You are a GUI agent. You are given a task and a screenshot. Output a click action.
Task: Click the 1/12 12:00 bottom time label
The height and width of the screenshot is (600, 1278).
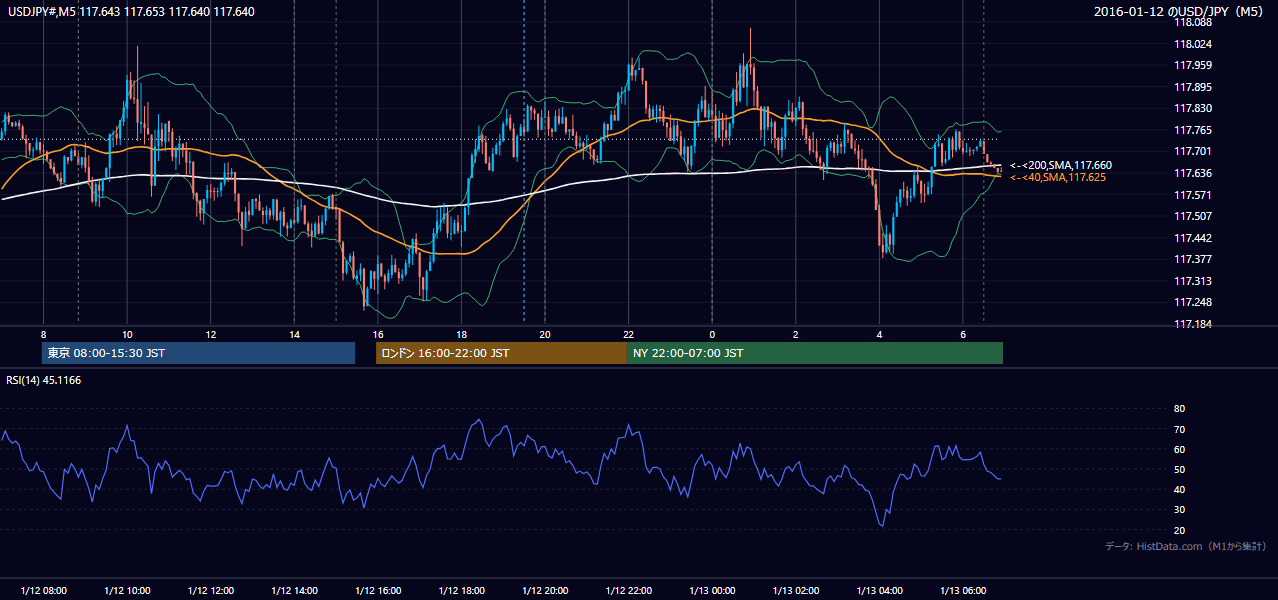pyautogui.click(x=210, y=591)
